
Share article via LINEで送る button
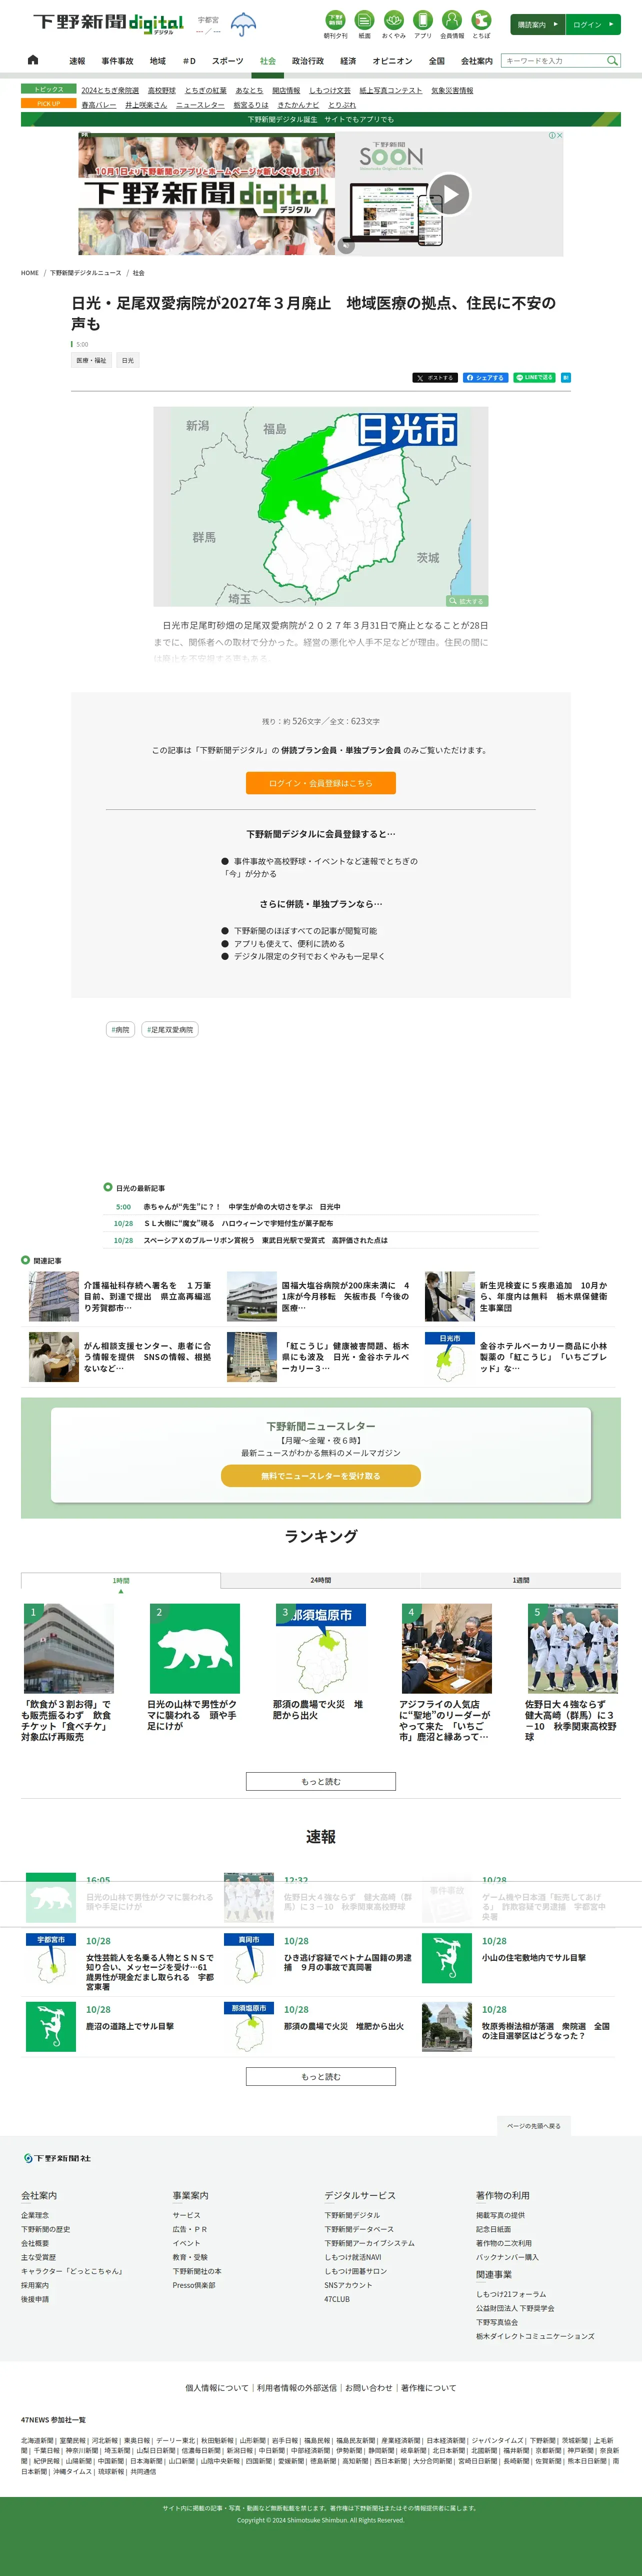click(534, 378)
